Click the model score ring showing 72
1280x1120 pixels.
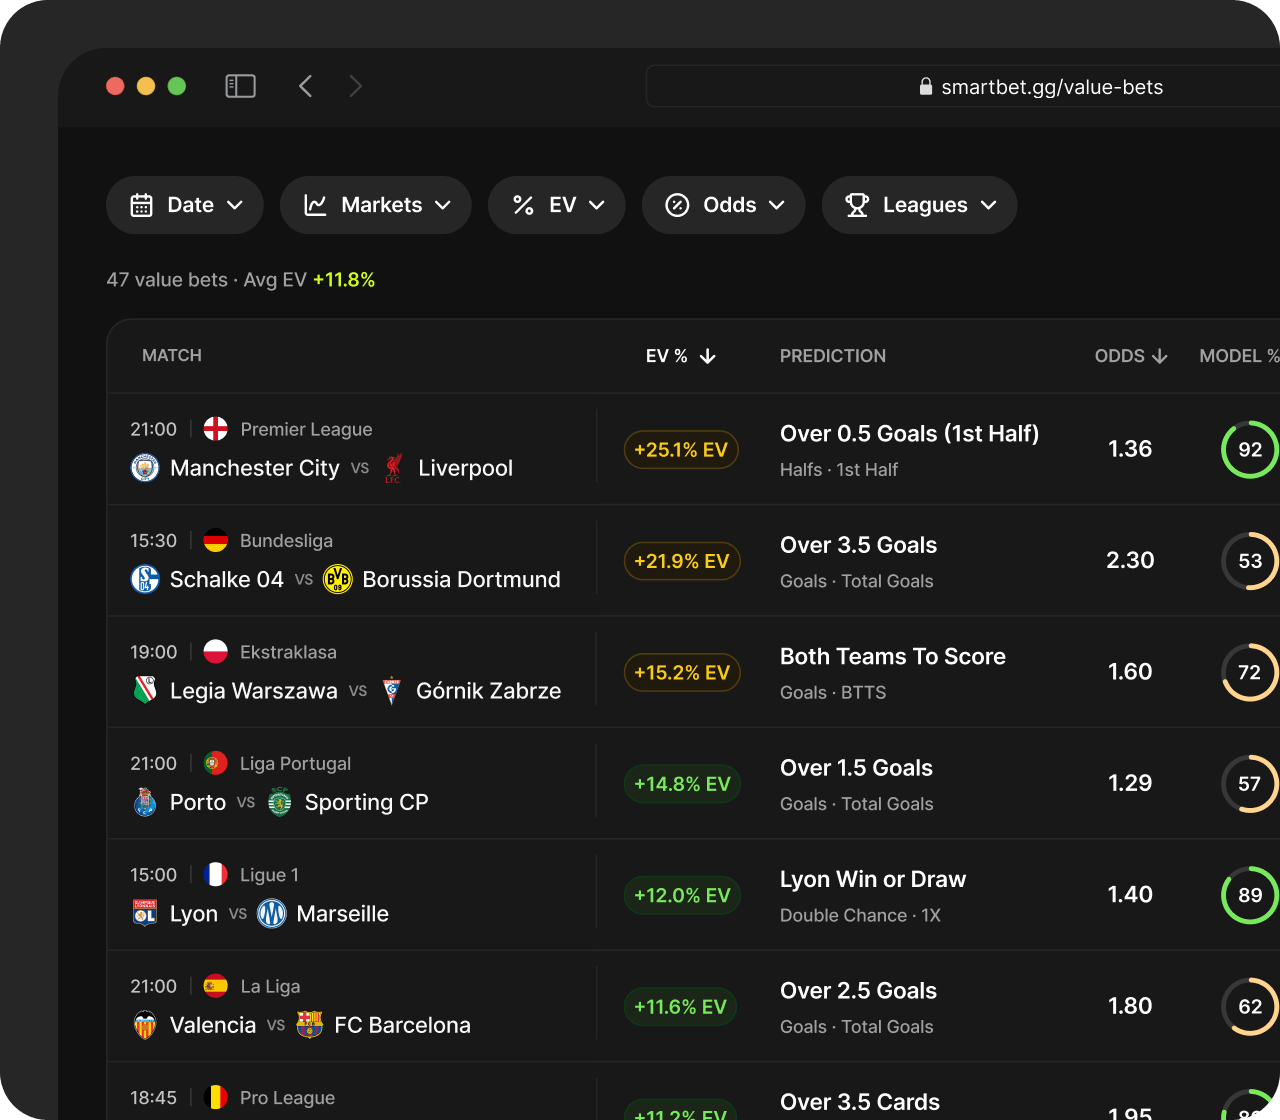(x=1250, y=673)
